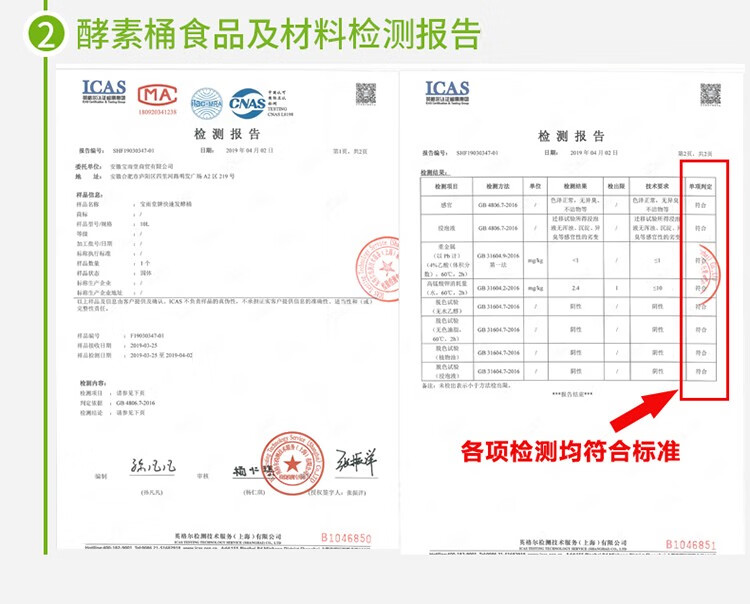
Task: Click the QR code on the right report
Action: [x=710, y=94]
